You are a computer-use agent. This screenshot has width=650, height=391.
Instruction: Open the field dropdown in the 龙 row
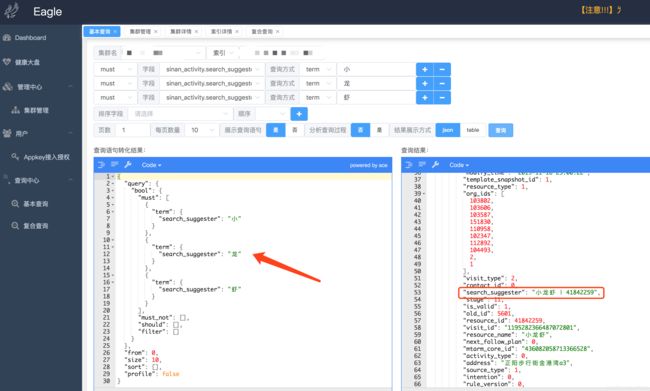(x=212, y=83)
